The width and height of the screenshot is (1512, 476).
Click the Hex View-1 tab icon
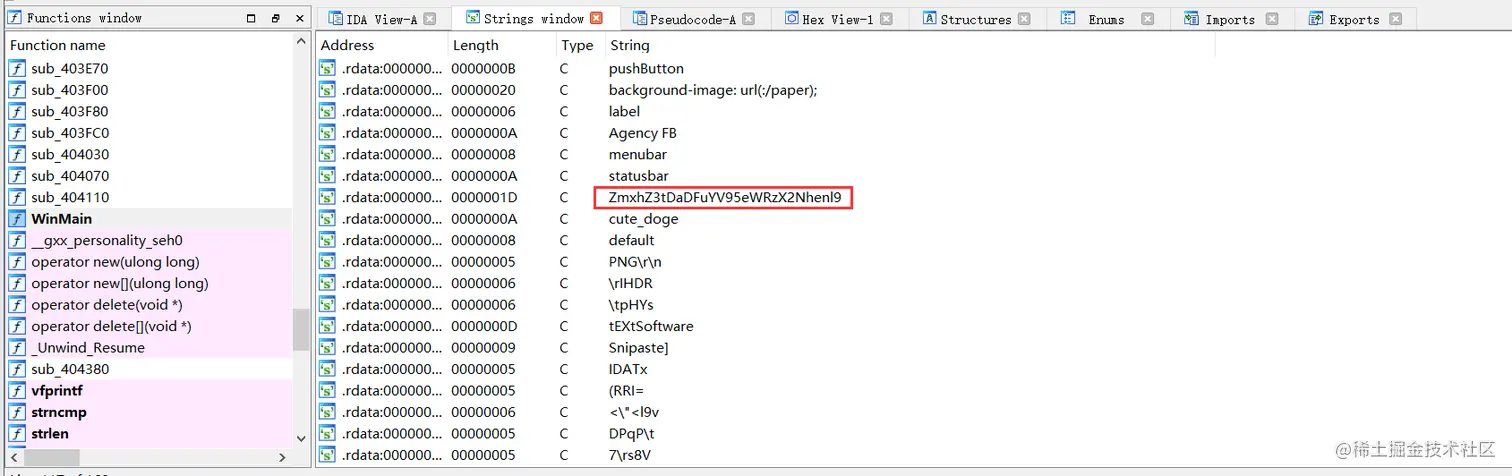coord(792,18)
